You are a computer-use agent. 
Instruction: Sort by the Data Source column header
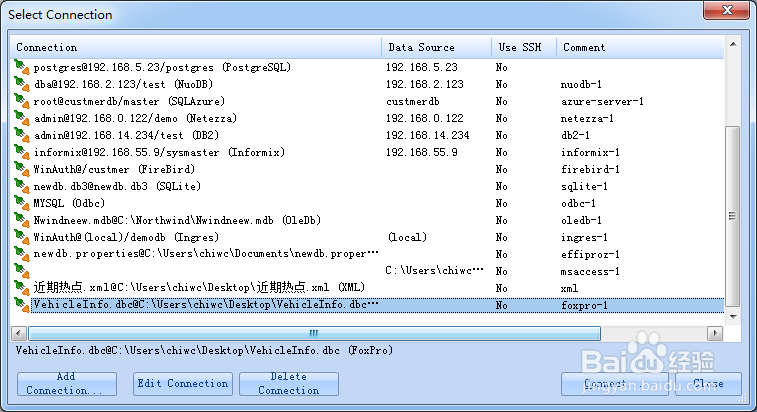436,47
